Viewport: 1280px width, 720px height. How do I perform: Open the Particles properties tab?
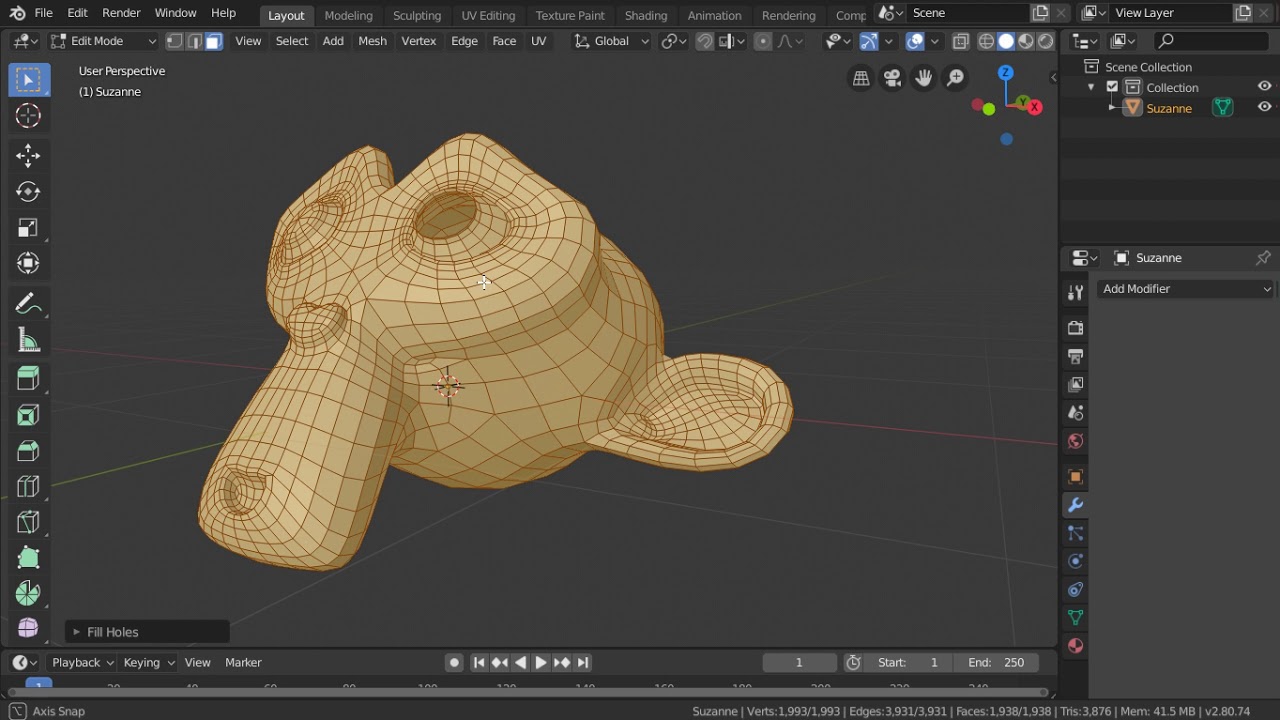(1076, 533)
